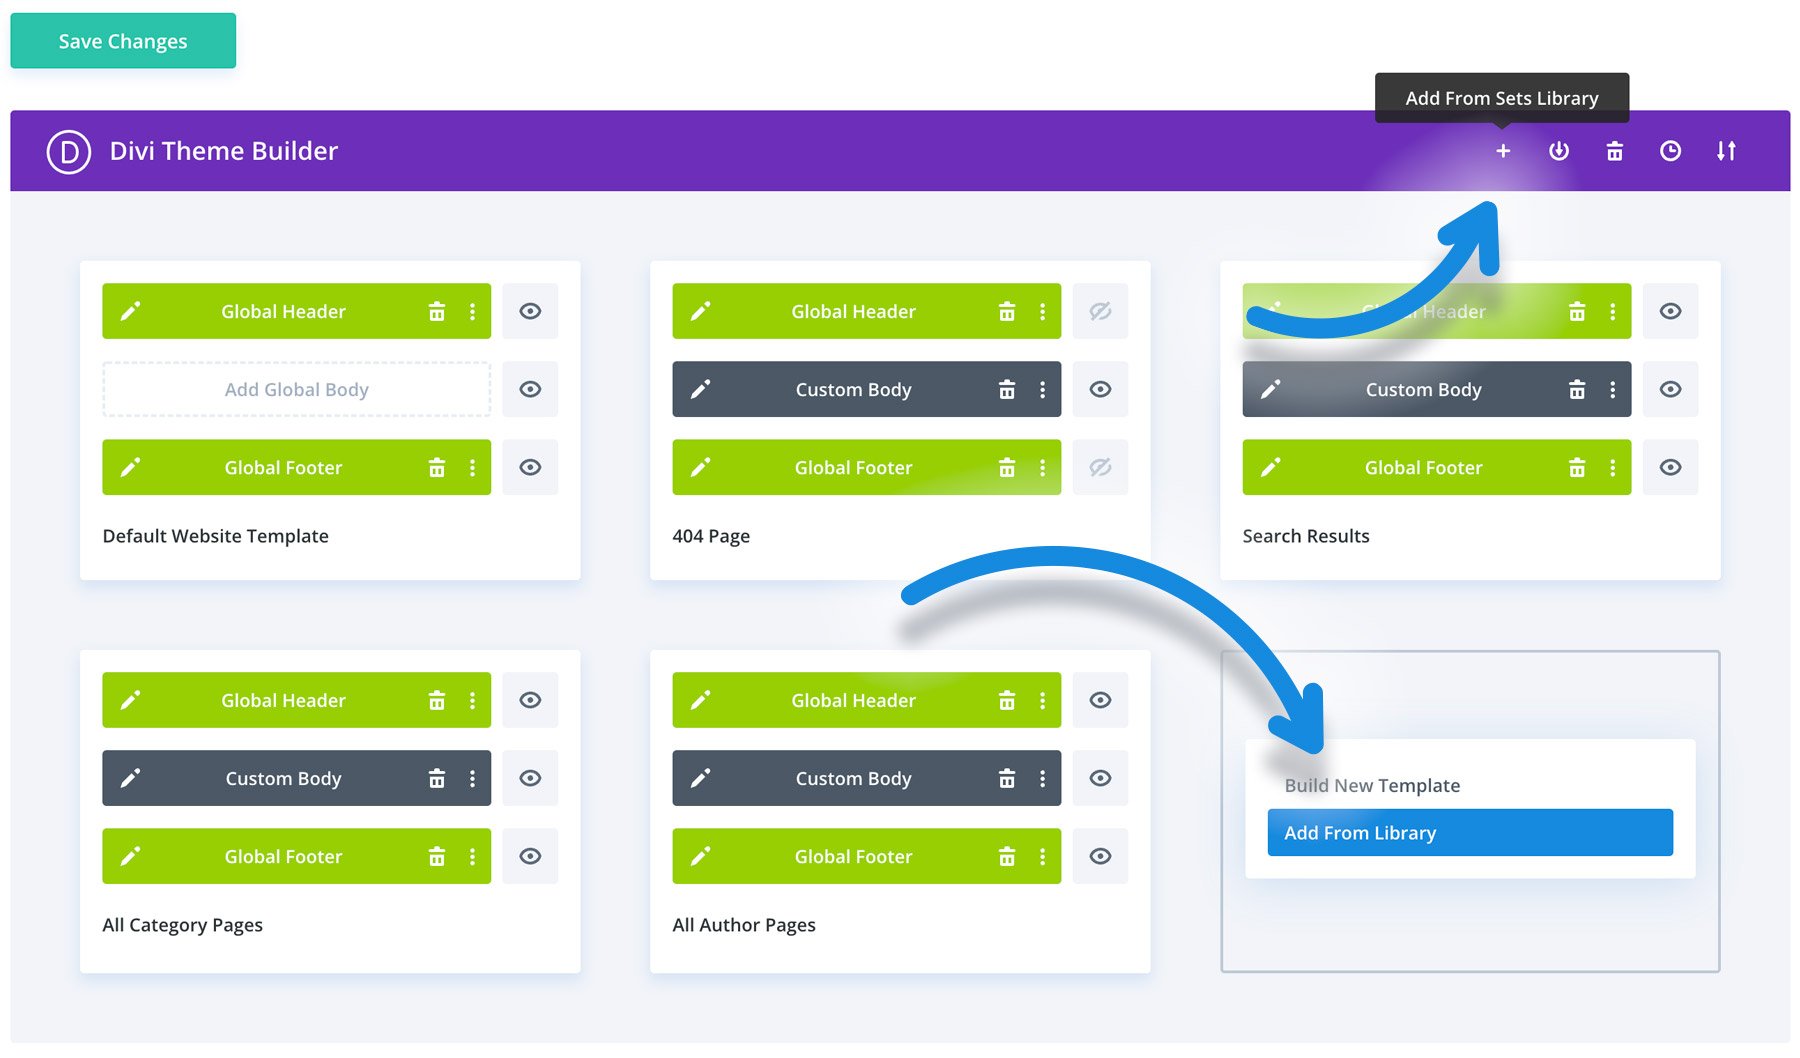Select Add From Library menu option
The image size is (1800, 1058).
click(x=1470, y=832)
